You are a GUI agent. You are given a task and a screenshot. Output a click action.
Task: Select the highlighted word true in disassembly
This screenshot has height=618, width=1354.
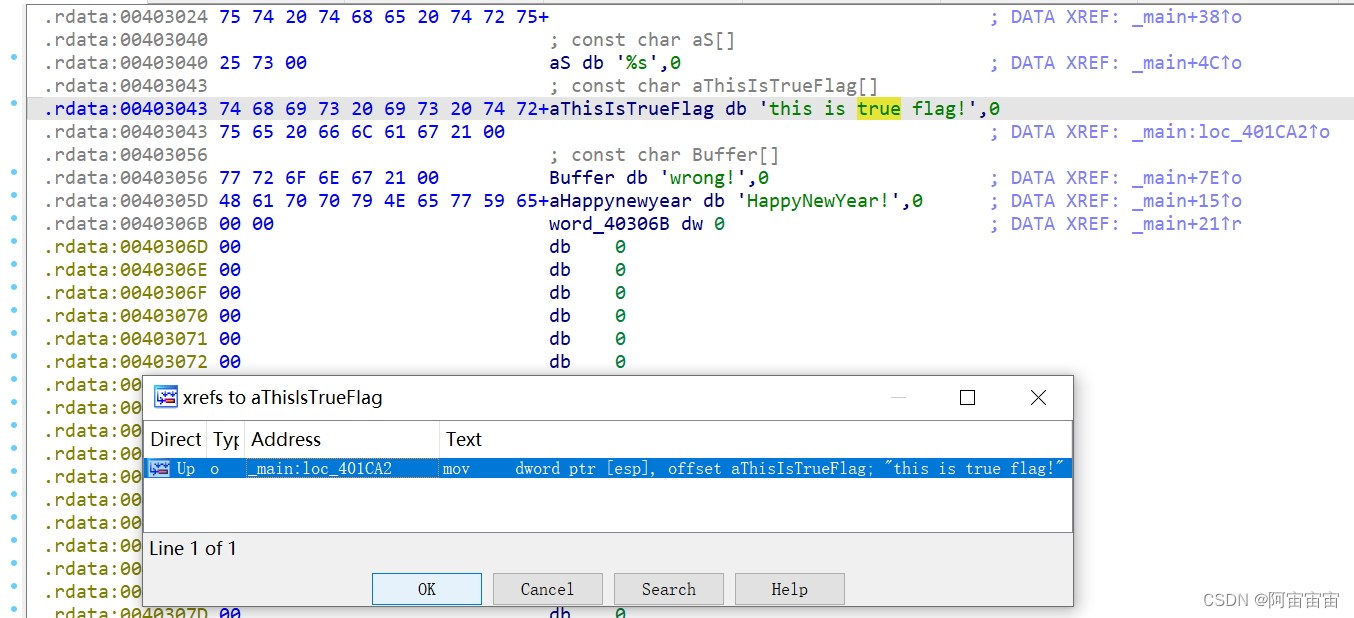879,108
